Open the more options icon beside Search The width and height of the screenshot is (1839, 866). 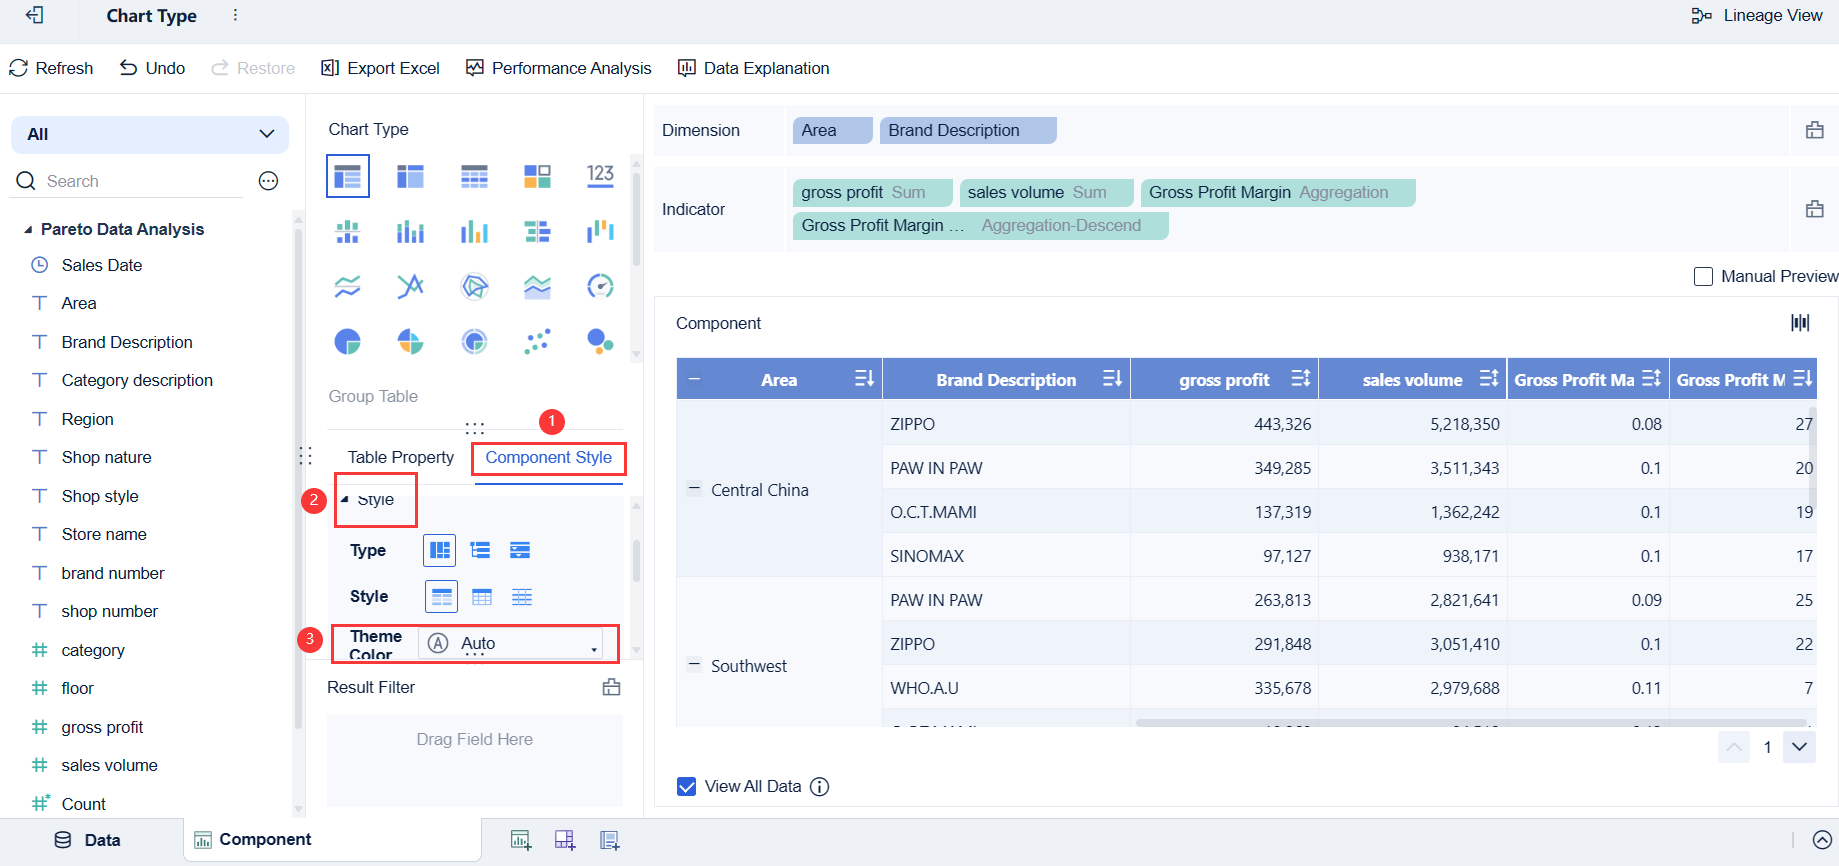pyautogui.click(x=268, y=181)
